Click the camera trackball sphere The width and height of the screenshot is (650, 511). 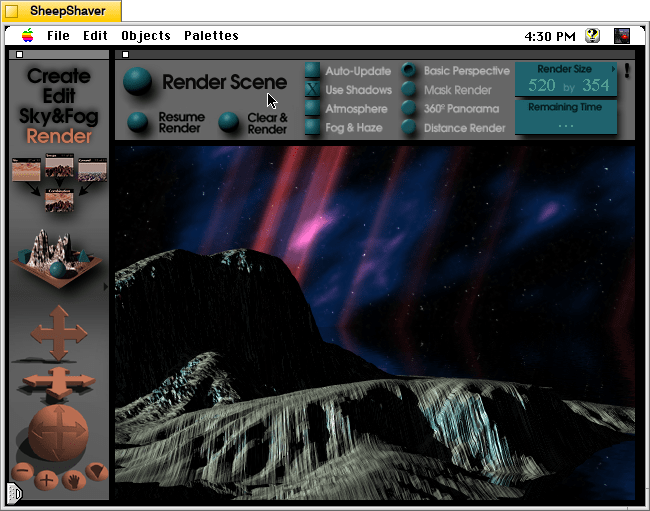tap(58, 433)
